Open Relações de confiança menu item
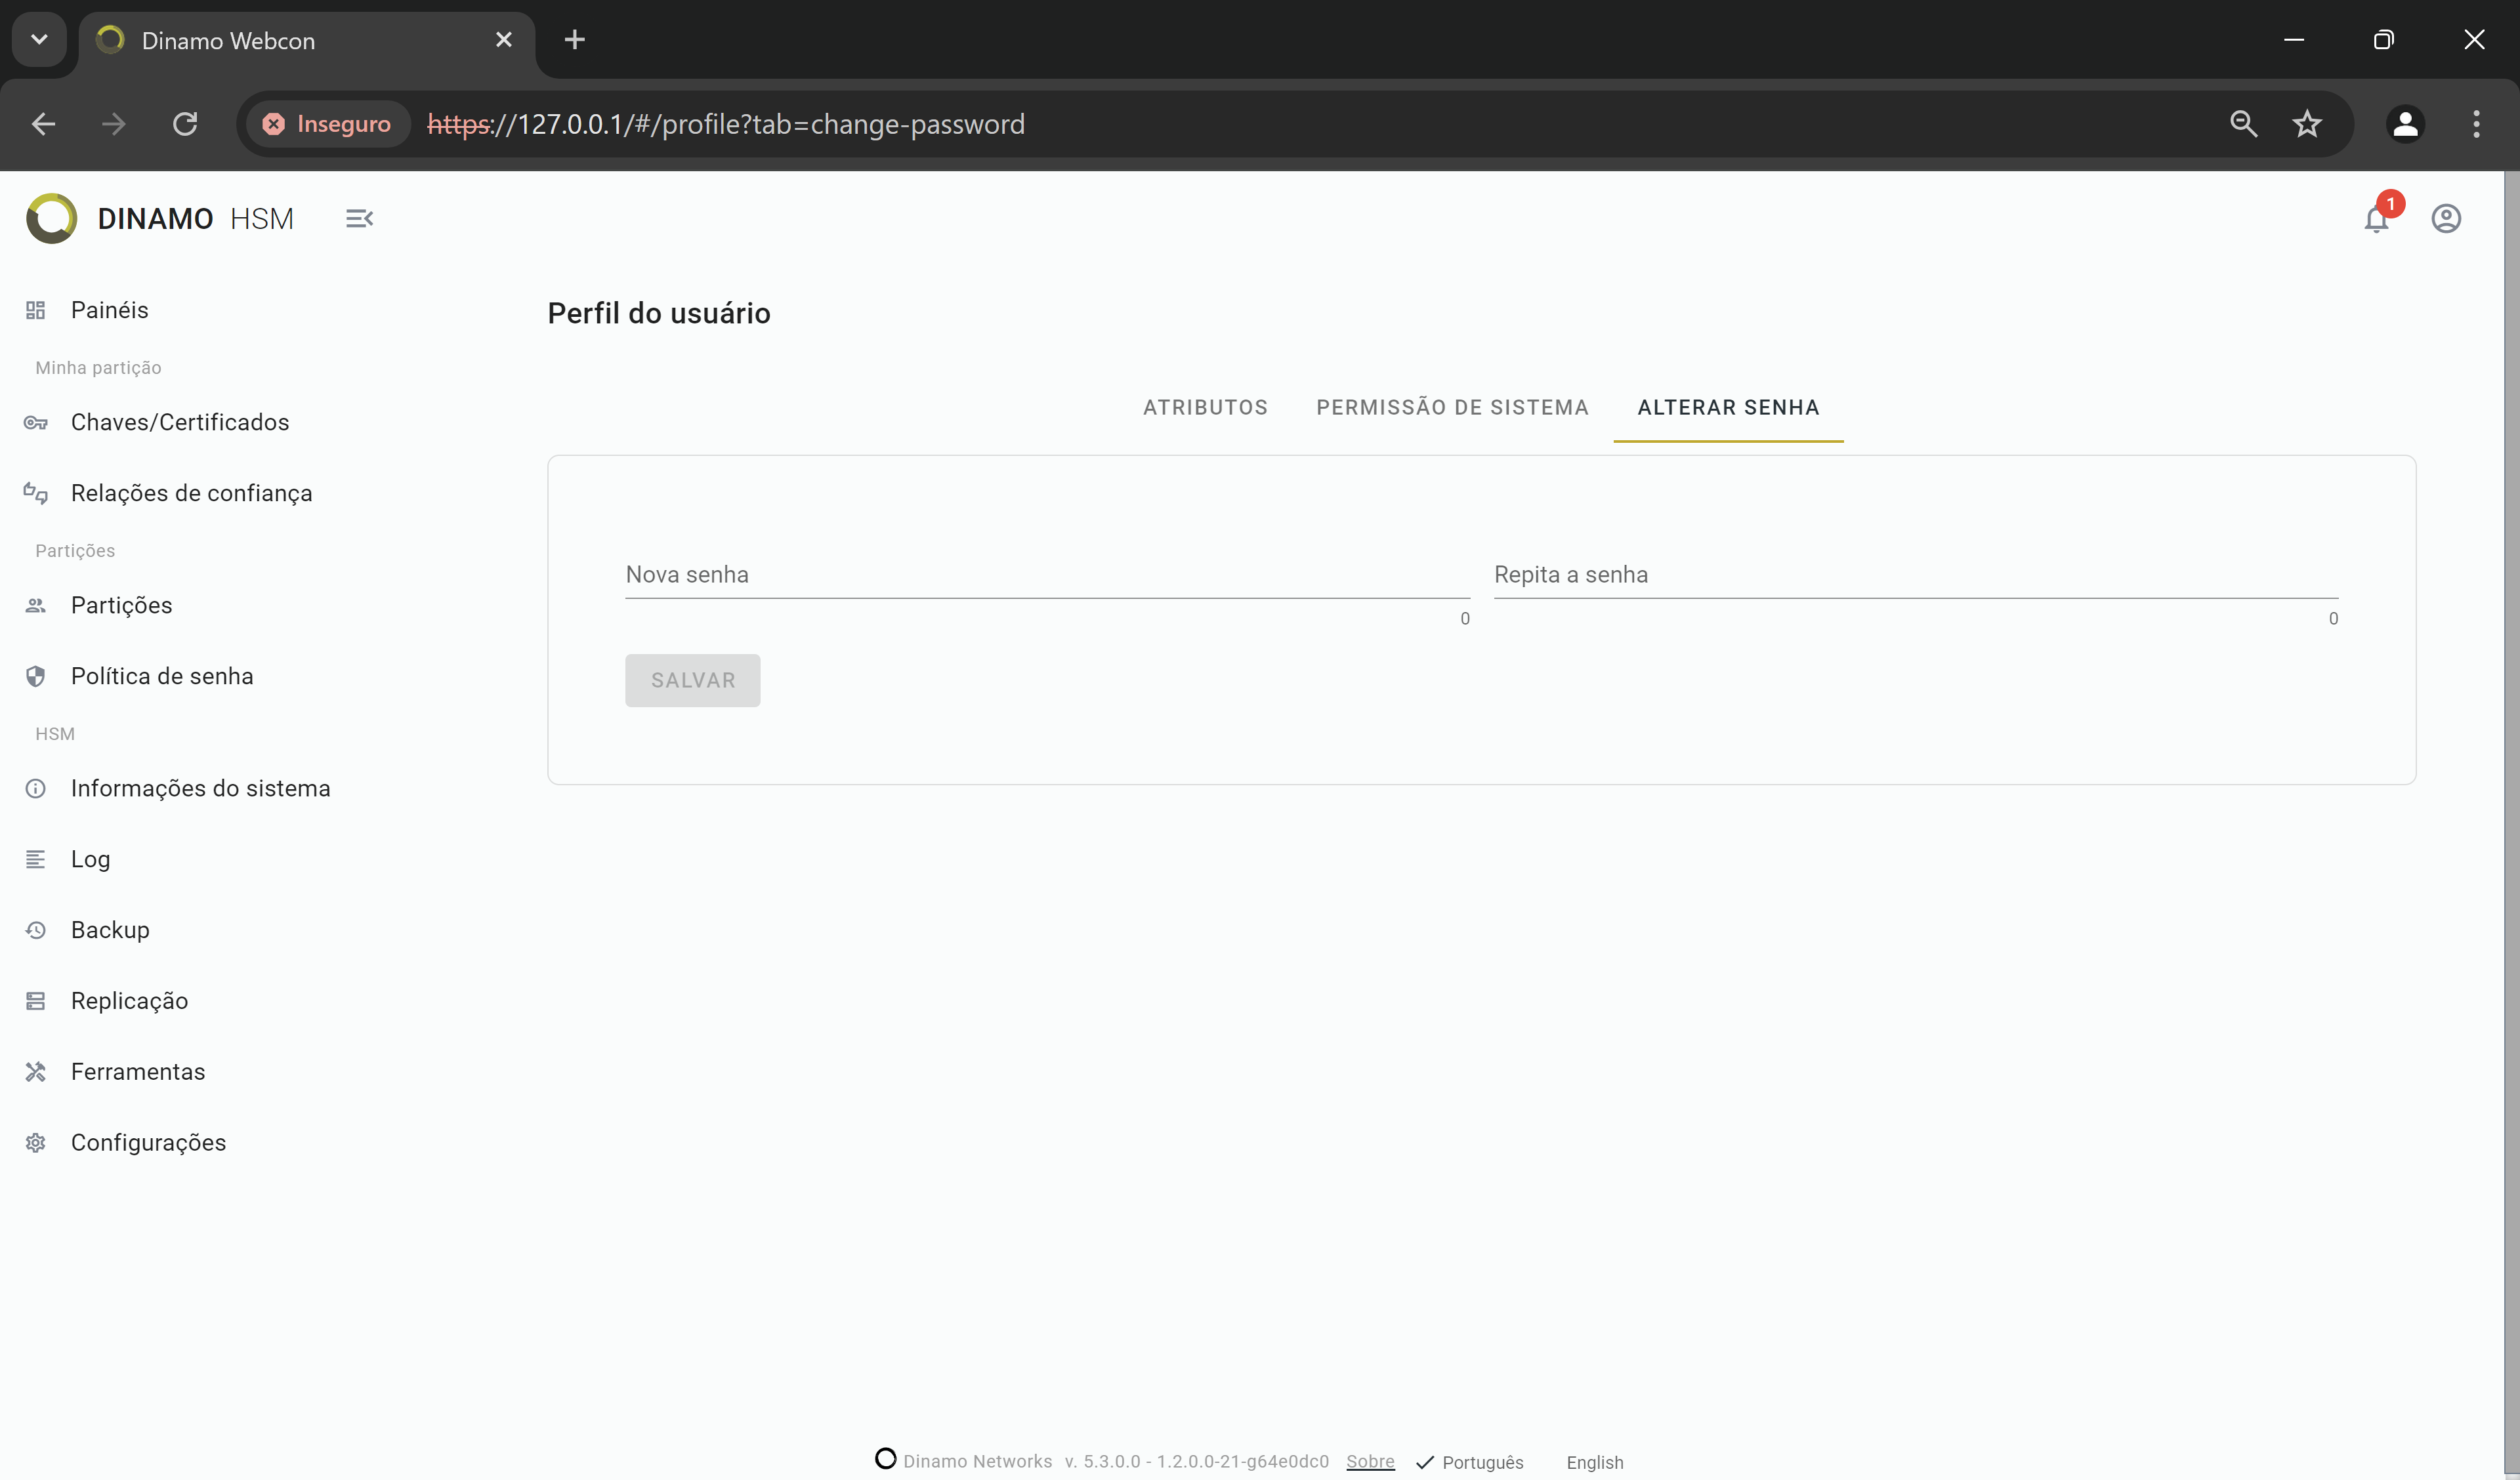This screenshot has height=1480, width=2520. coord(192,493)
